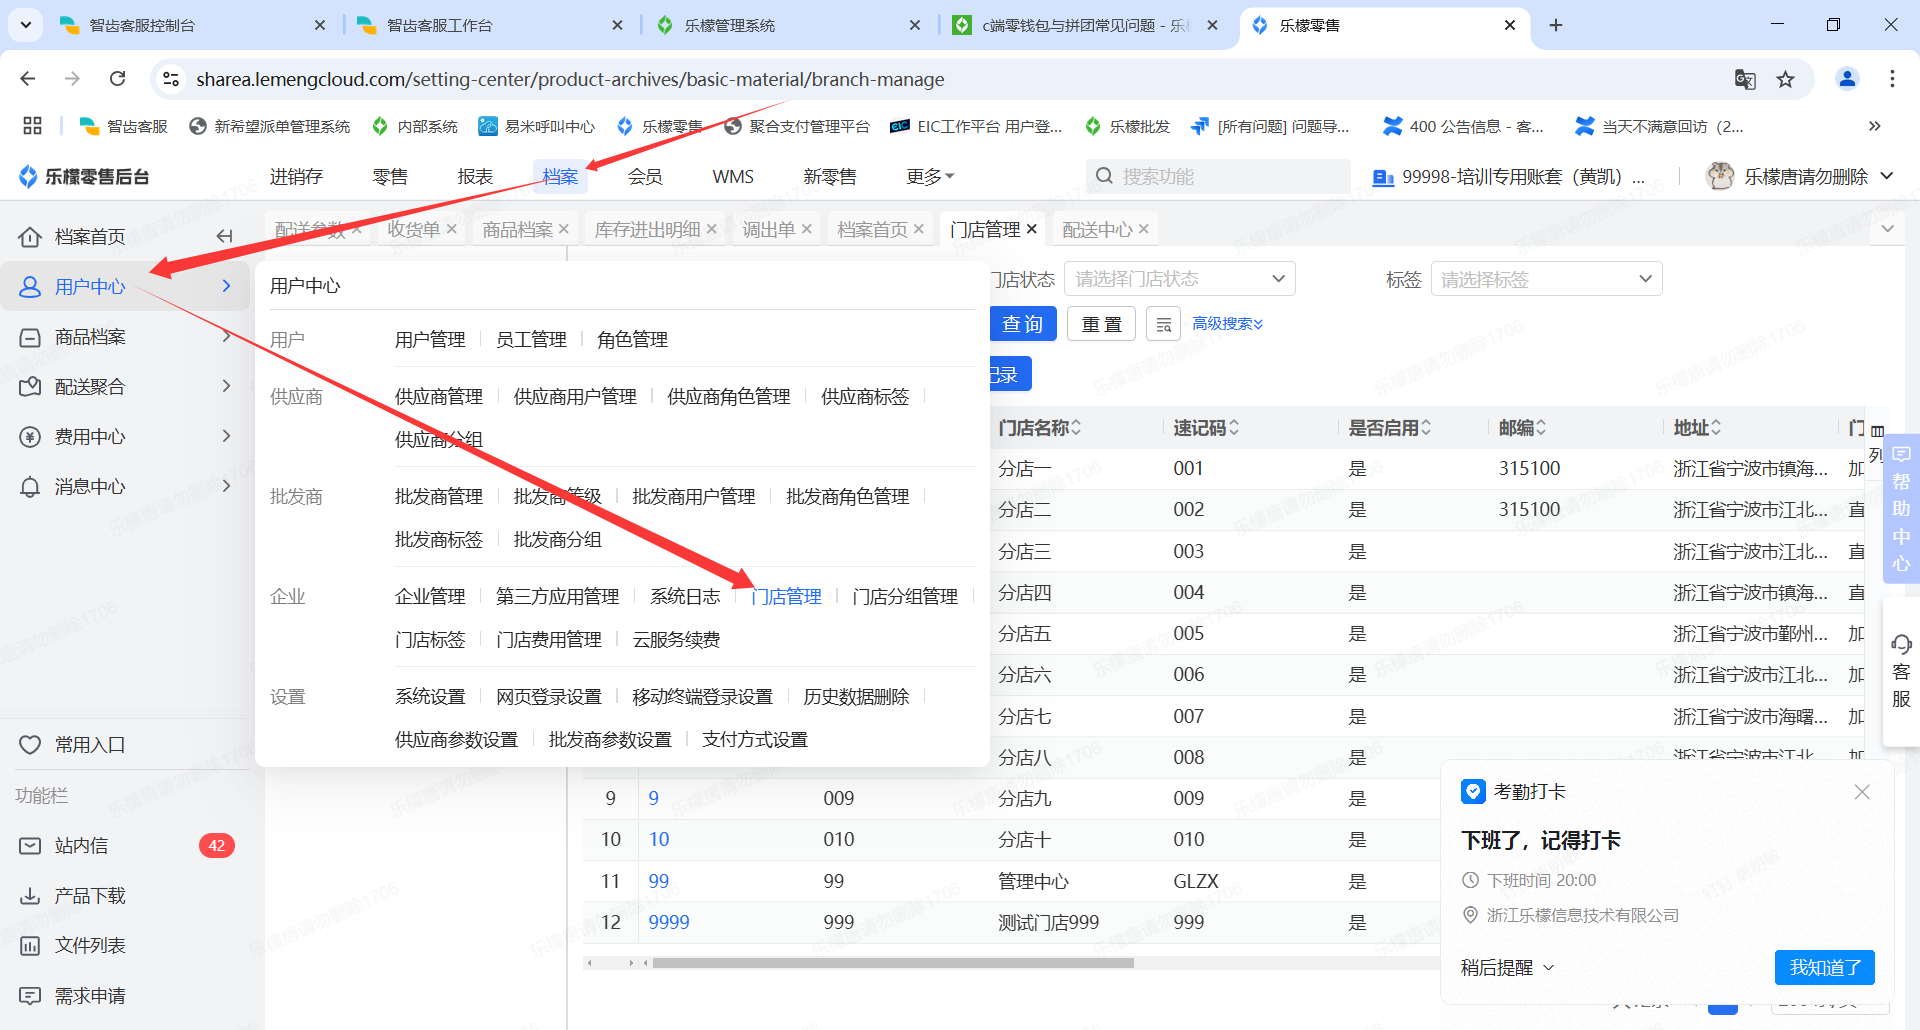1920x1030 pixels.
Task: Click the 我知道了 button
Action: (1824, 967)
